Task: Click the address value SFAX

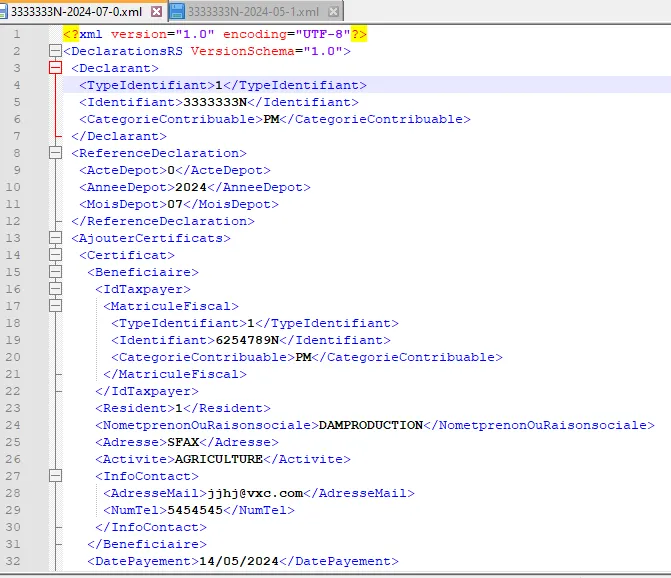Action: 183,442
